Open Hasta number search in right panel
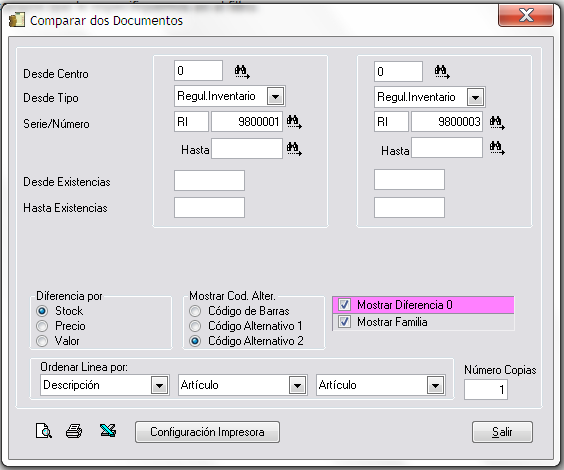The height and width of the screenshot is (470, 564). click(497, 147)
